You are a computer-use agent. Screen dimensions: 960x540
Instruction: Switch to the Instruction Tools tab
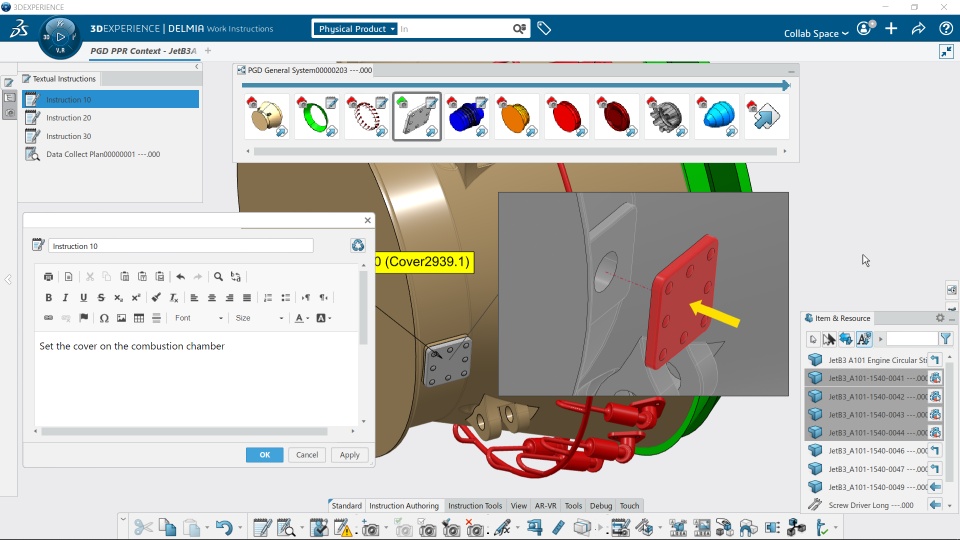pos(475,506)
